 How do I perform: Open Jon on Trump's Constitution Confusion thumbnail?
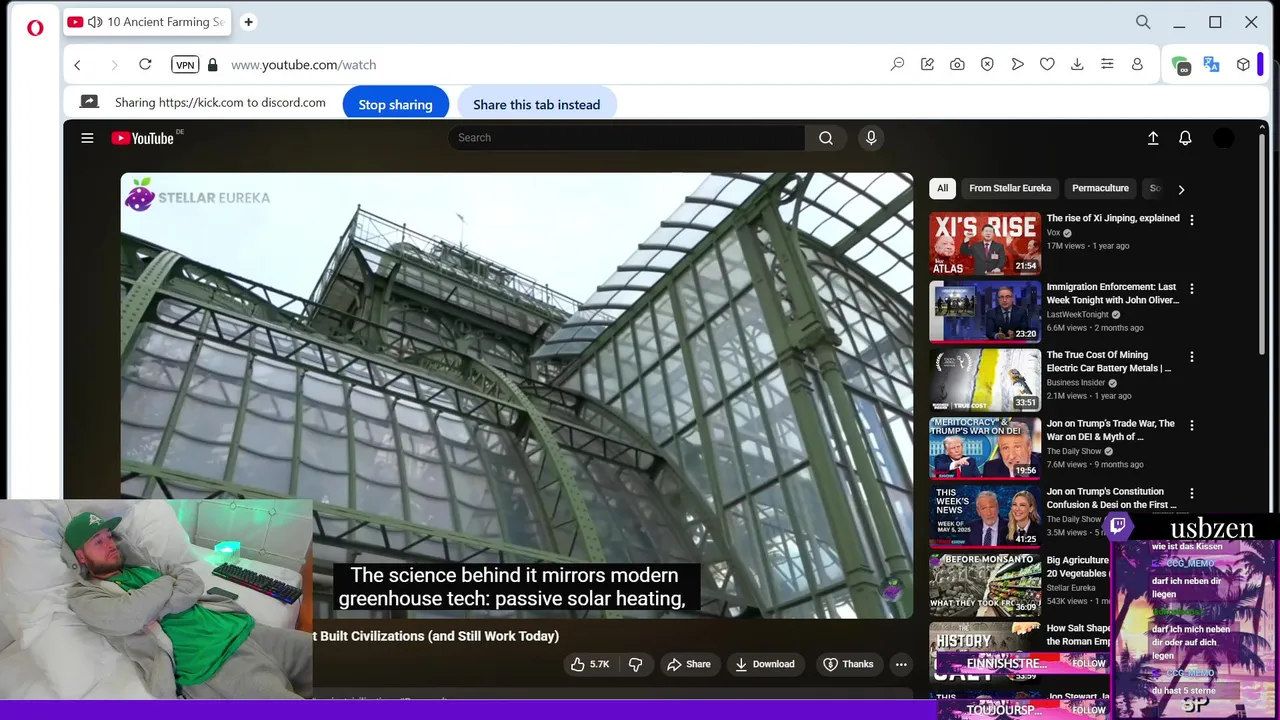point(985,516)
